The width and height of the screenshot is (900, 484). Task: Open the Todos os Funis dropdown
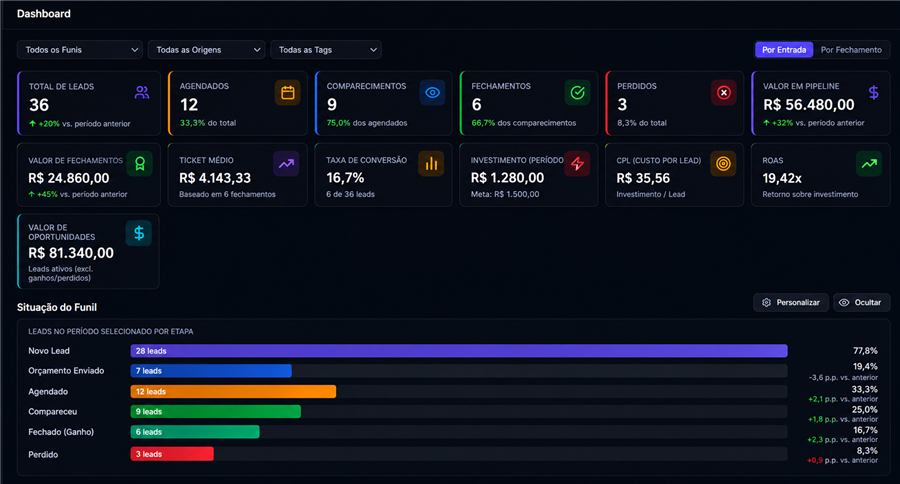[80, 50]
